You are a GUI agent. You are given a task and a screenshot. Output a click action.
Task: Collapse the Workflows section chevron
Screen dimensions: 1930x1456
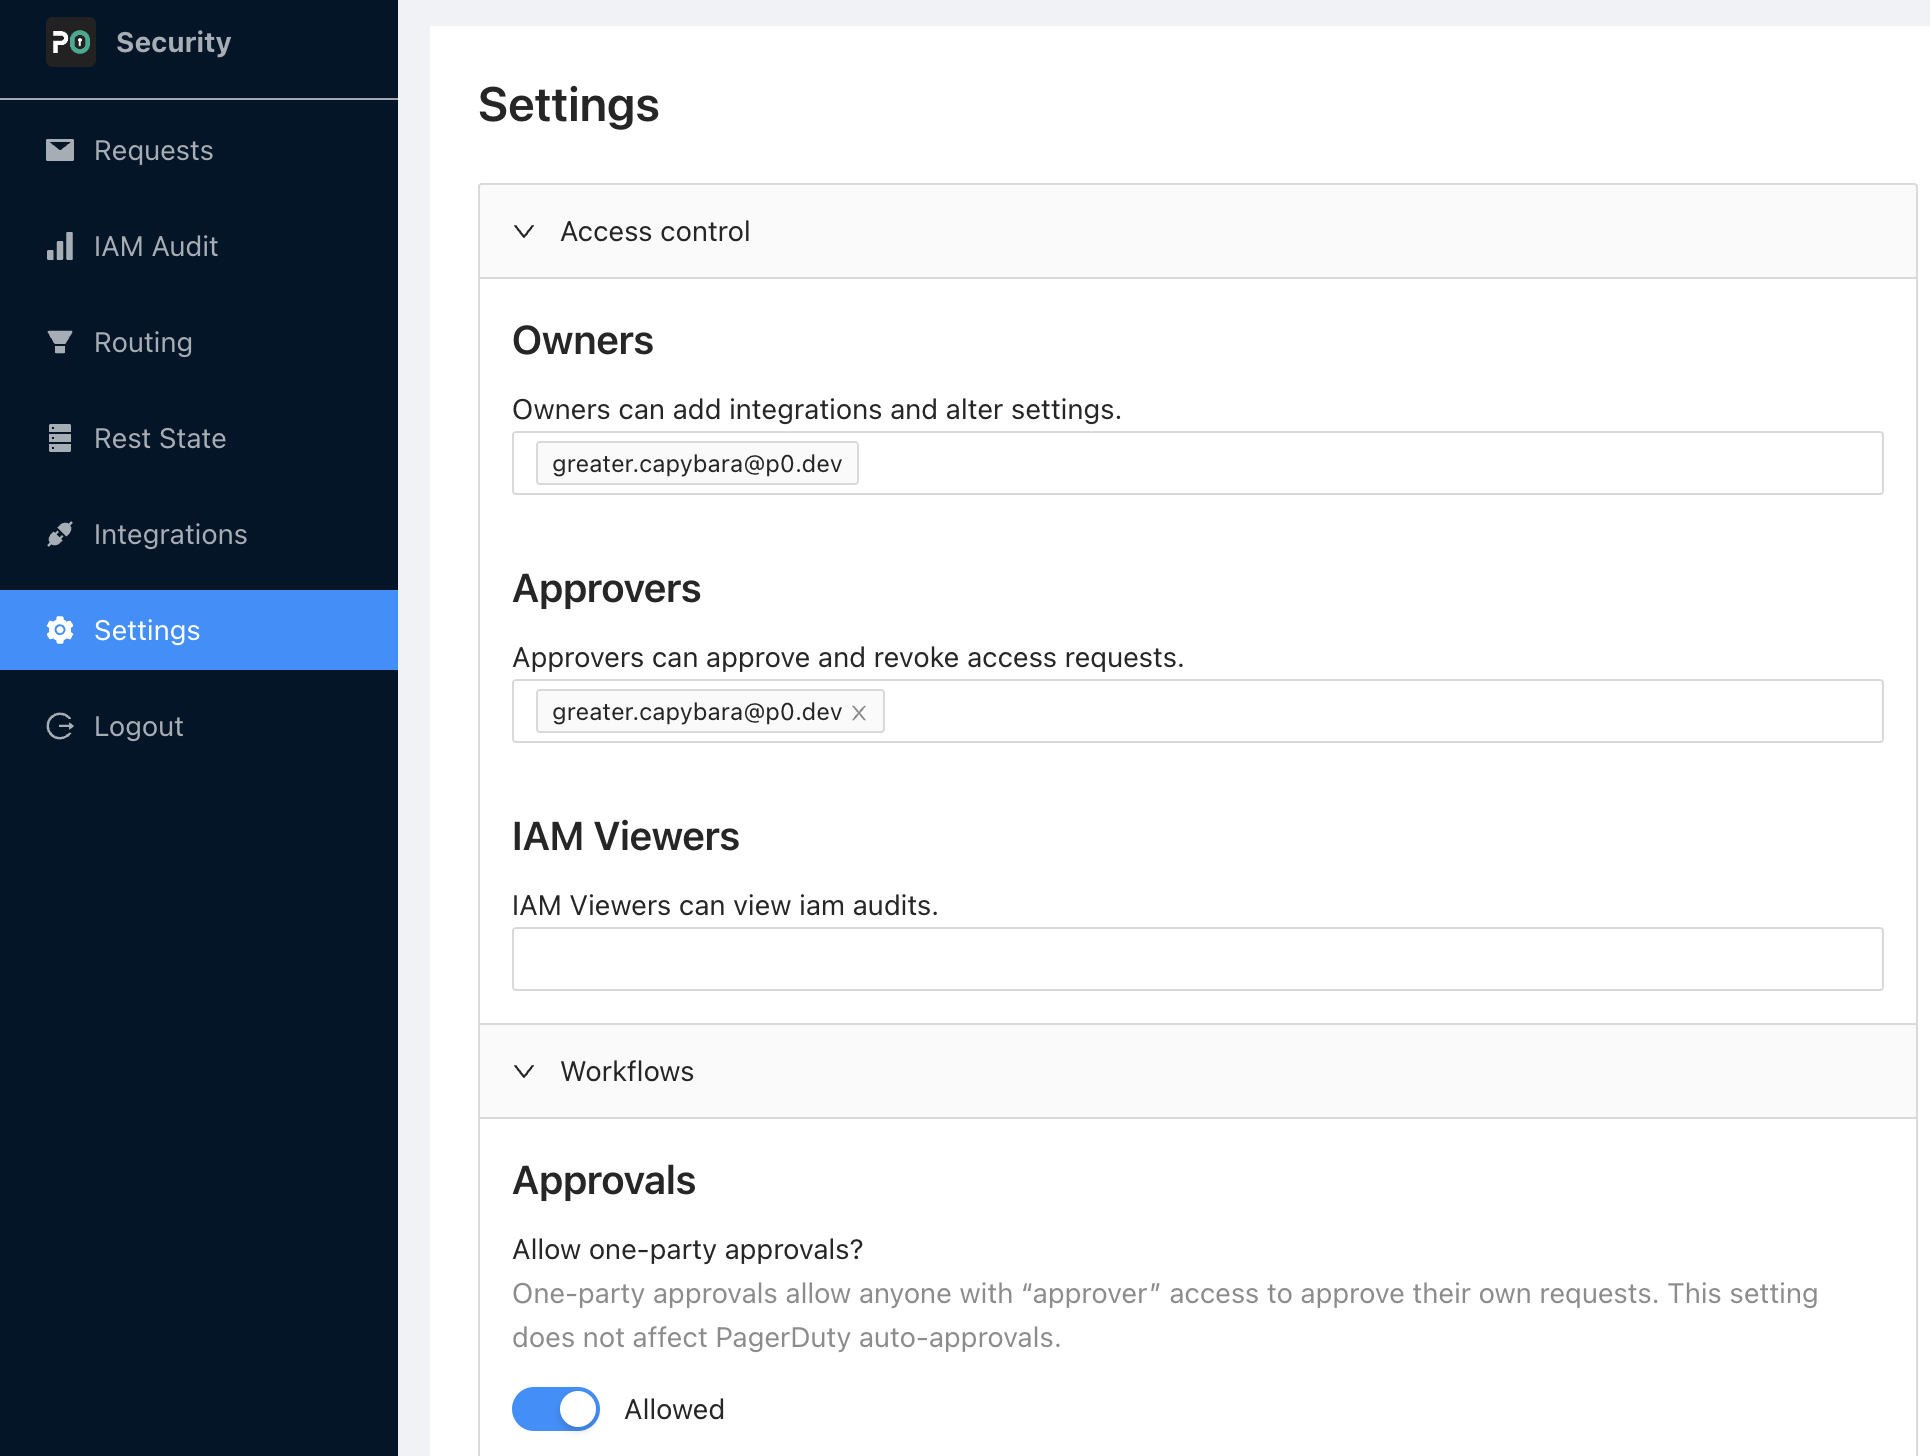524,1072
